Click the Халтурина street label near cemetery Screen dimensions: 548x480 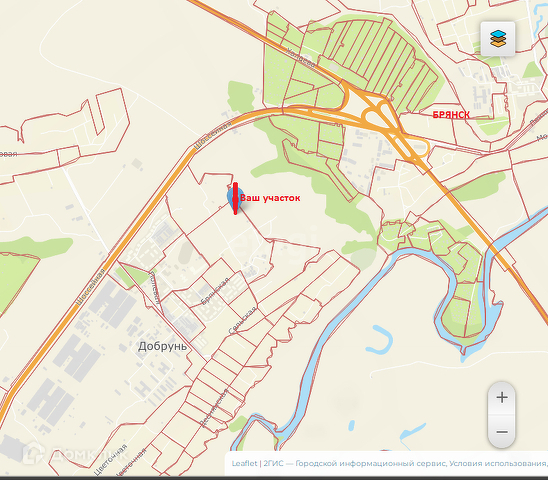point(301,58)
